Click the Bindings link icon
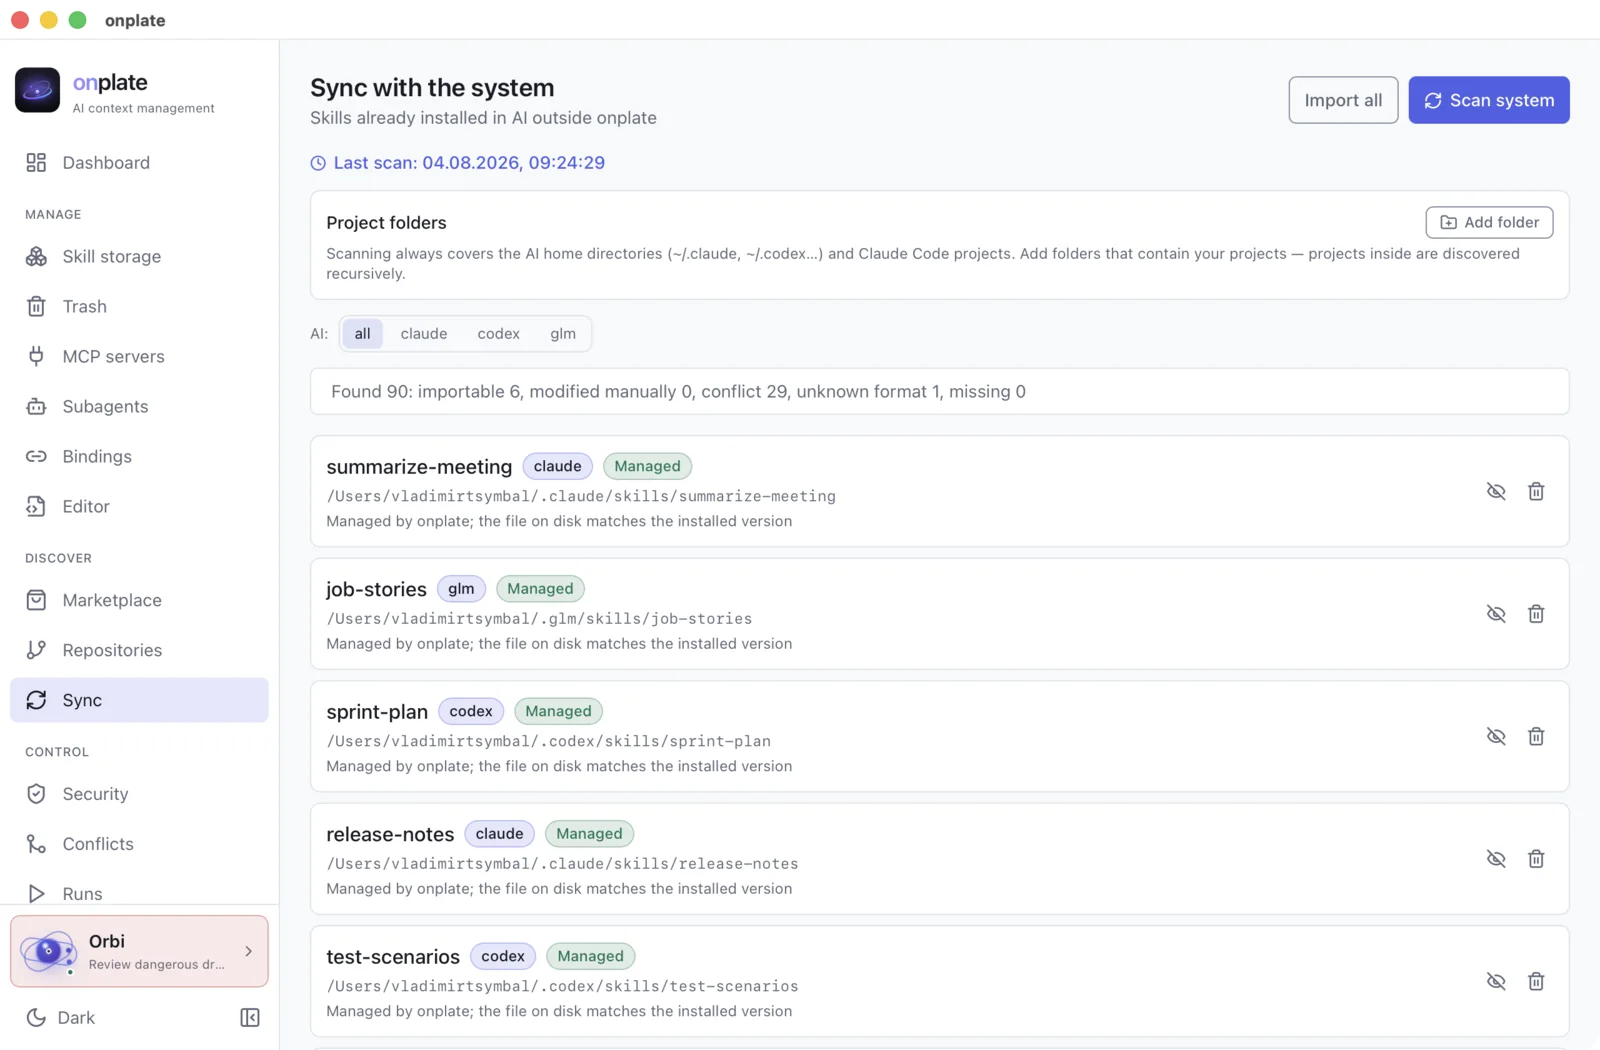 tap(36, 457)
